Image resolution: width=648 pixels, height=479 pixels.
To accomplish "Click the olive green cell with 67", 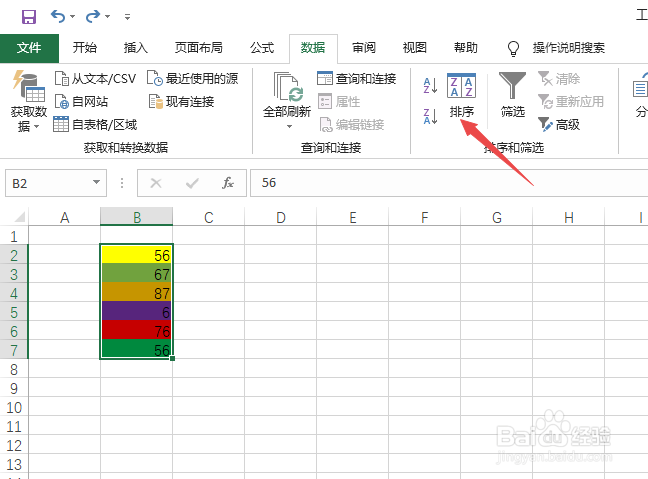I will tap(136, 274).
